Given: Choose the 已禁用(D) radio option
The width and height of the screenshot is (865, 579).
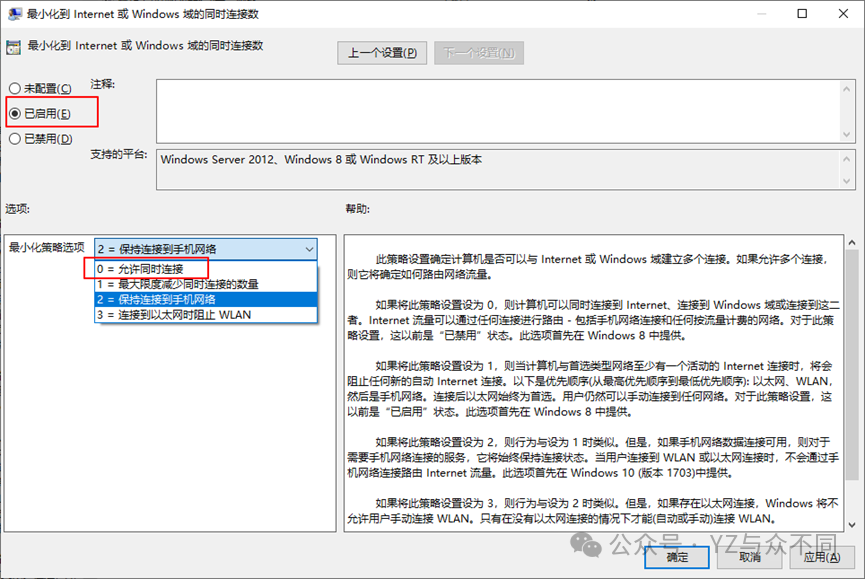Looking at the screenshot, I should (x=15, y=139).
